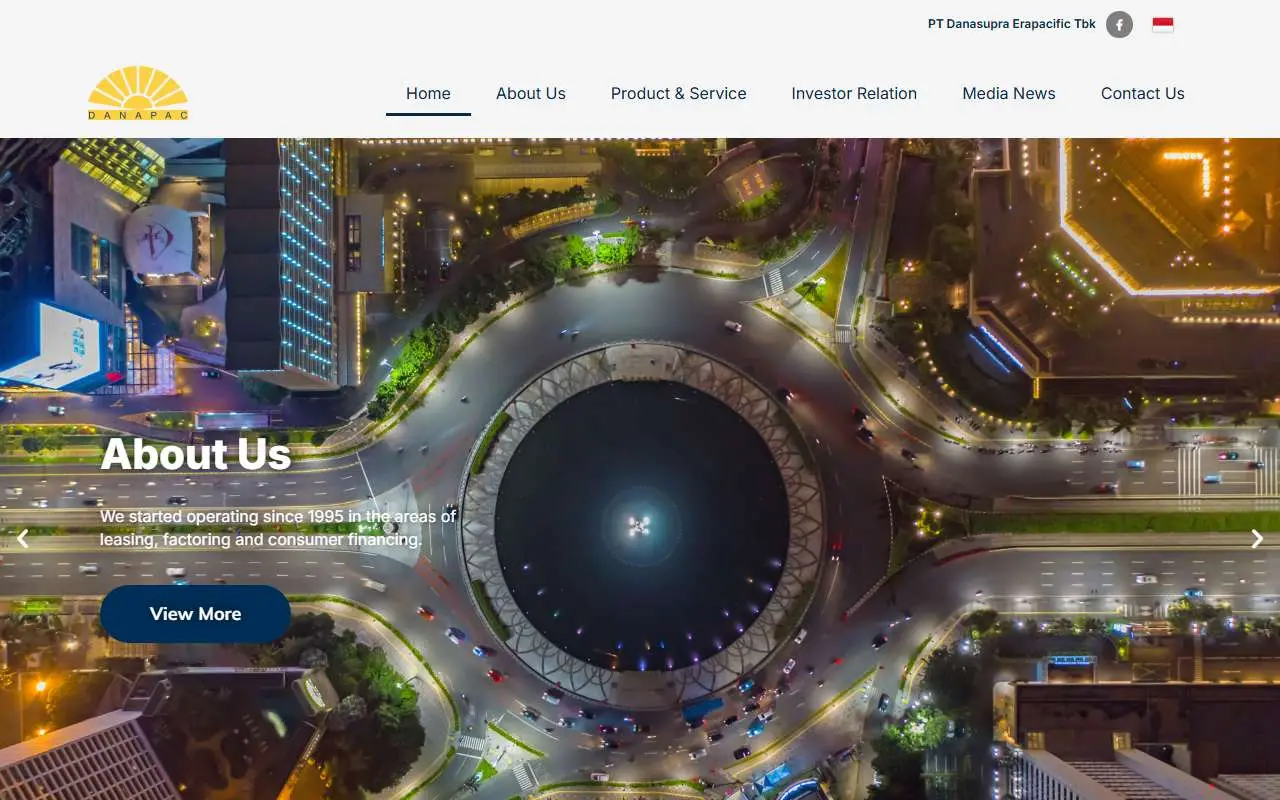Image resolution: width=1280 pixels, height=800 pixels.
Task: Open the Home menu item
Action: [428, 93]
